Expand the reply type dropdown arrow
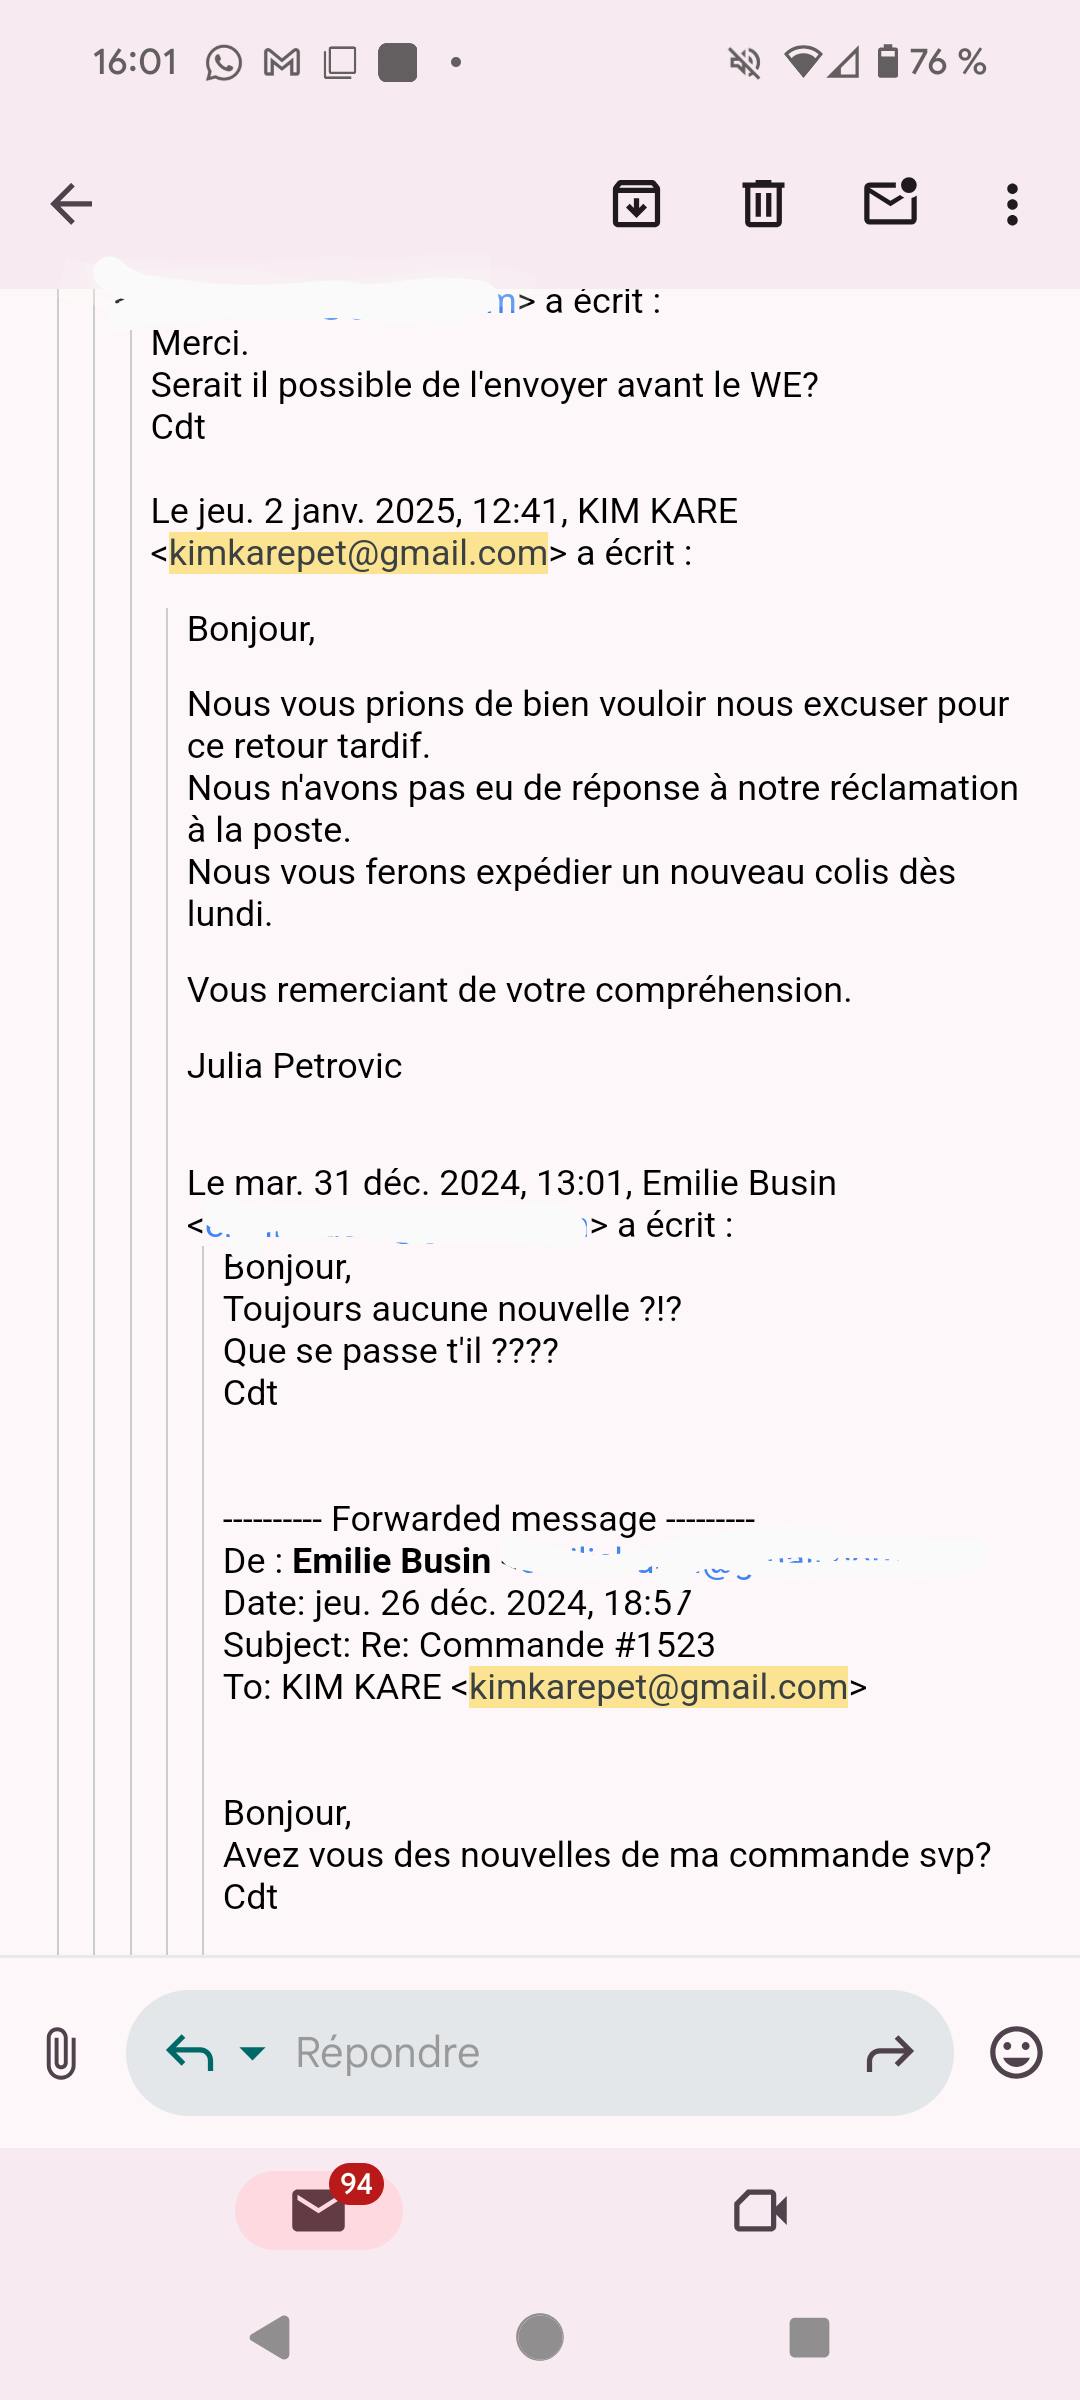 pos(253,2053)
